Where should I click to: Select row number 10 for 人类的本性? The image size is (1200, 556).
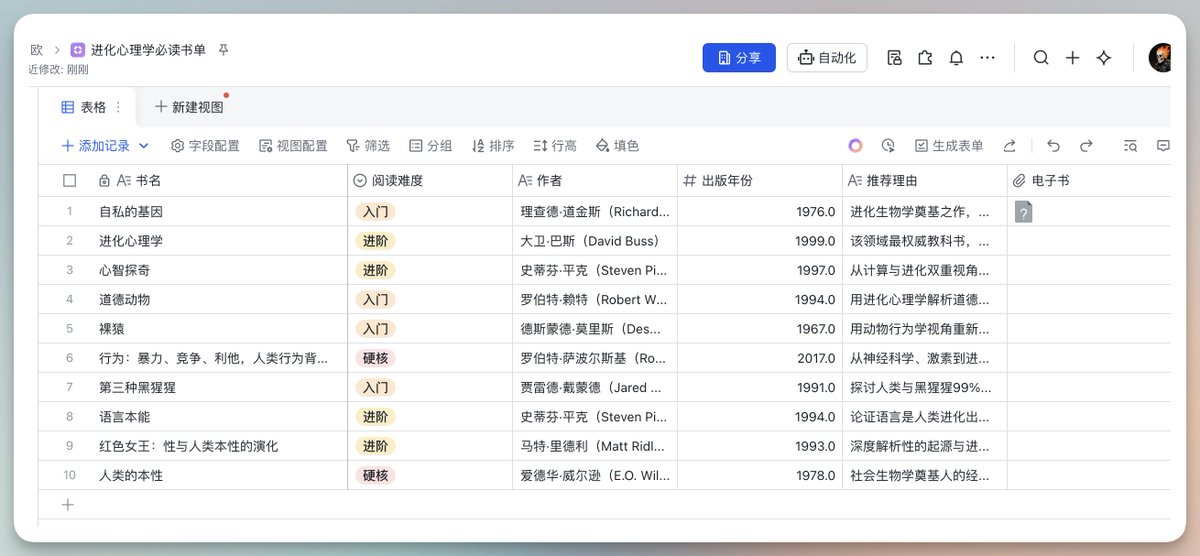click(x=69, y=475)
